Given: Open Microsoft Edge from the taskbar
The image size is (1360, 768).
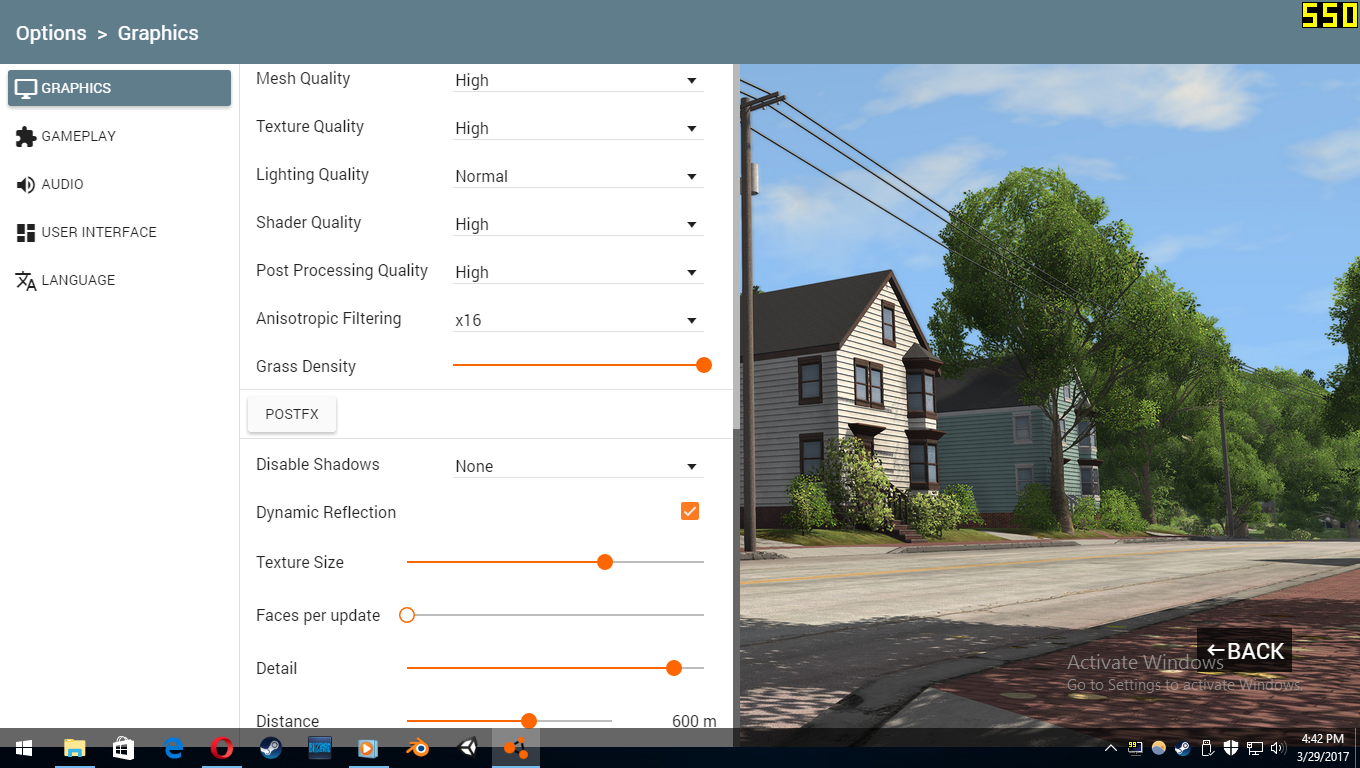Looking at the screenshot, I should 173,747.
